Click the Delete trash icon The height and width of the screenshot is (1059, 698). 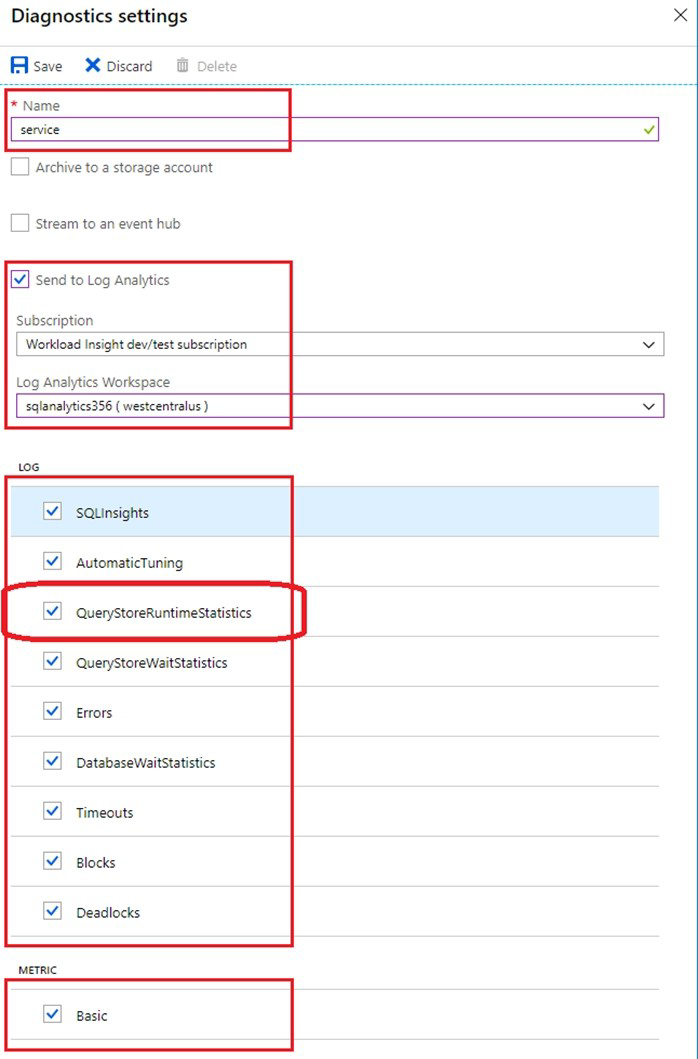[x=182, y=66]
